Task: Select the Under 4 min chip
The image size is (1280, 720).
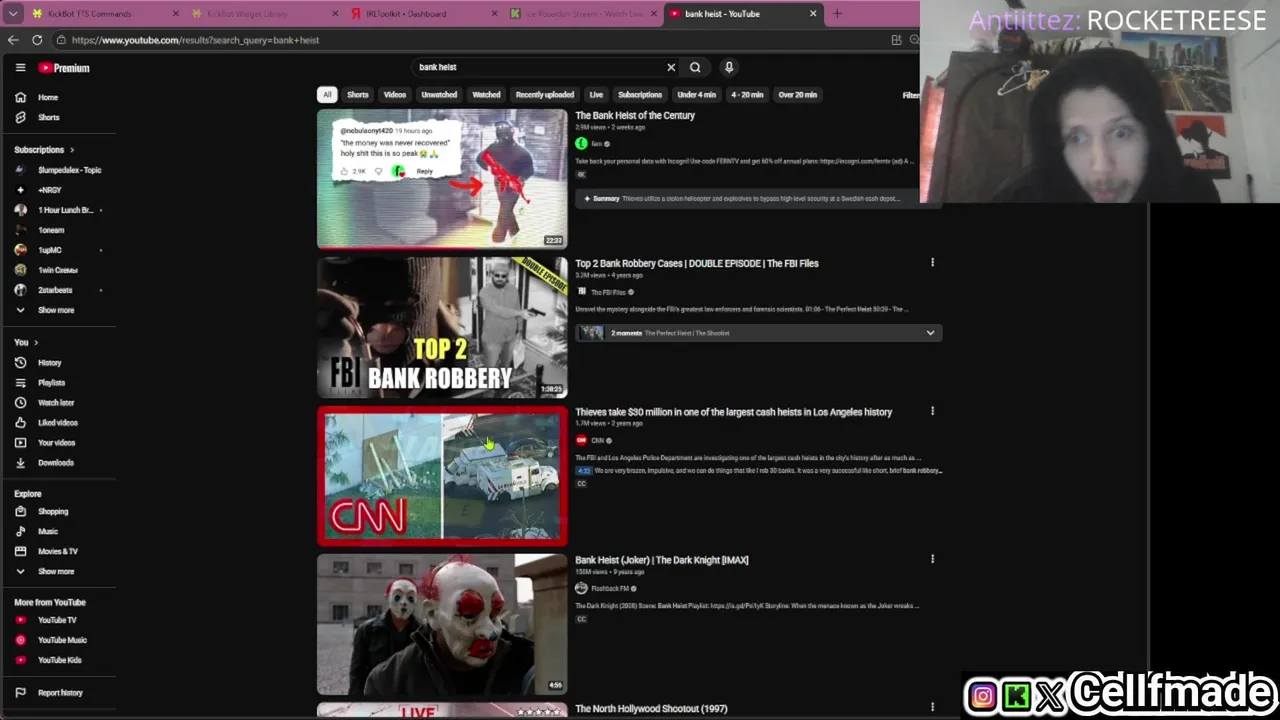Action: 696,94
